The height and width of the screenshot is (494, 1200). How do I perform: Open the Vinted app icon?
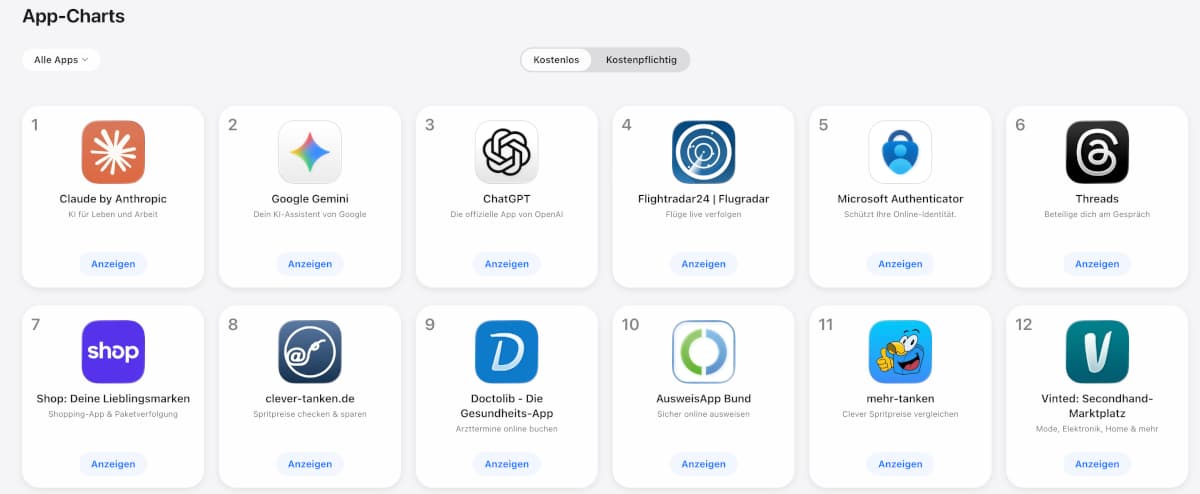point(1097,352)
